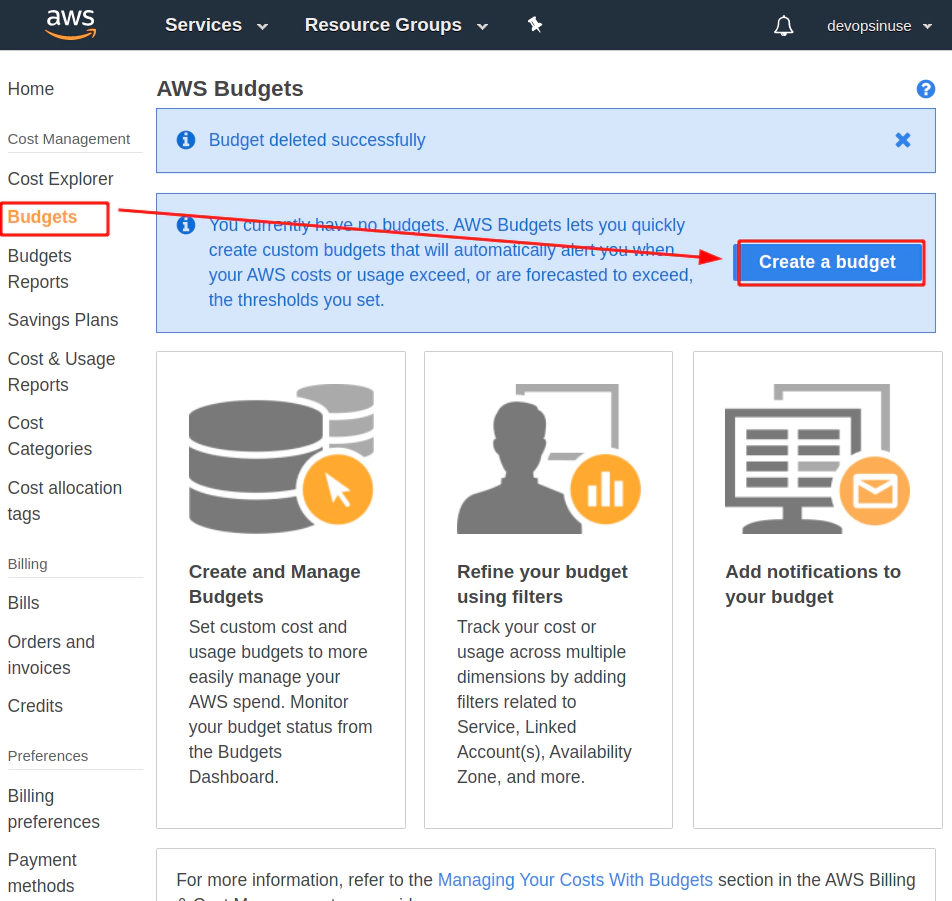Viewport: 952px width, 901px height.
Task: Open Budgets Reports
Action: (39, 269)
